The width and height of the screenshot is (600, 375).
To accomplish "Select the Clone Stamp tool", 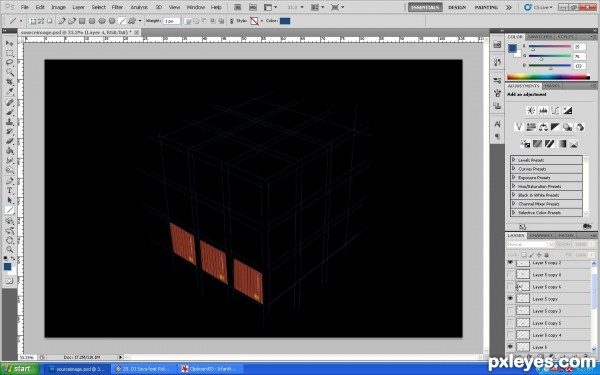I will (10, 122).
